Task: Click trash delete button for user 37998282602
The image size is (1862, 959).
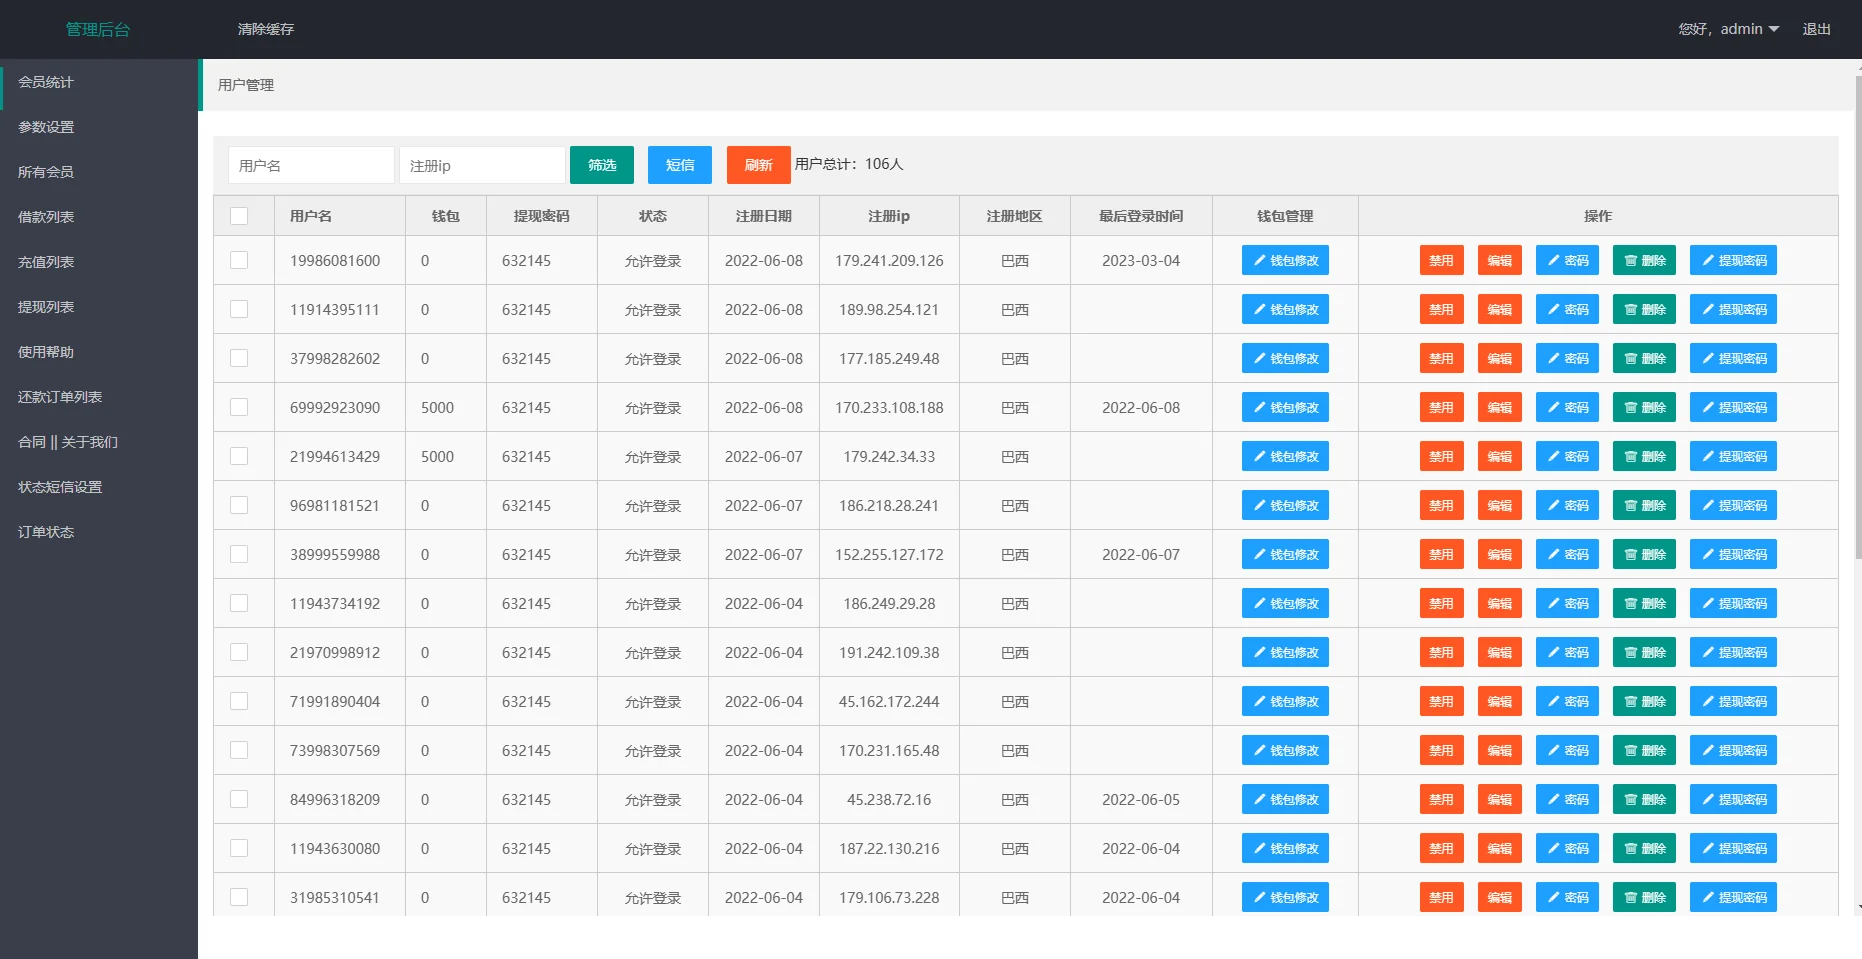Action: (x=1644, y=358)
